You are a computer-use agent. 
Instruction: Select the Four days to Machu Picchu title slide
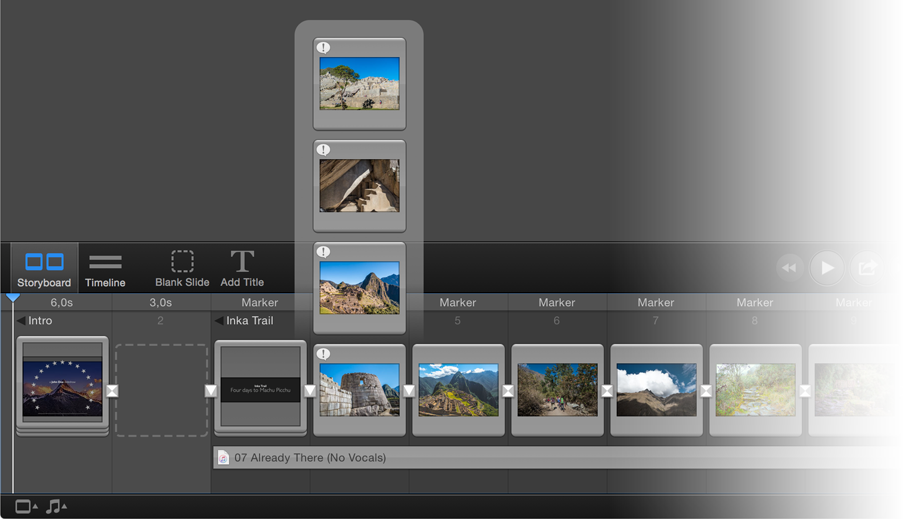click(x=261, y=386)
